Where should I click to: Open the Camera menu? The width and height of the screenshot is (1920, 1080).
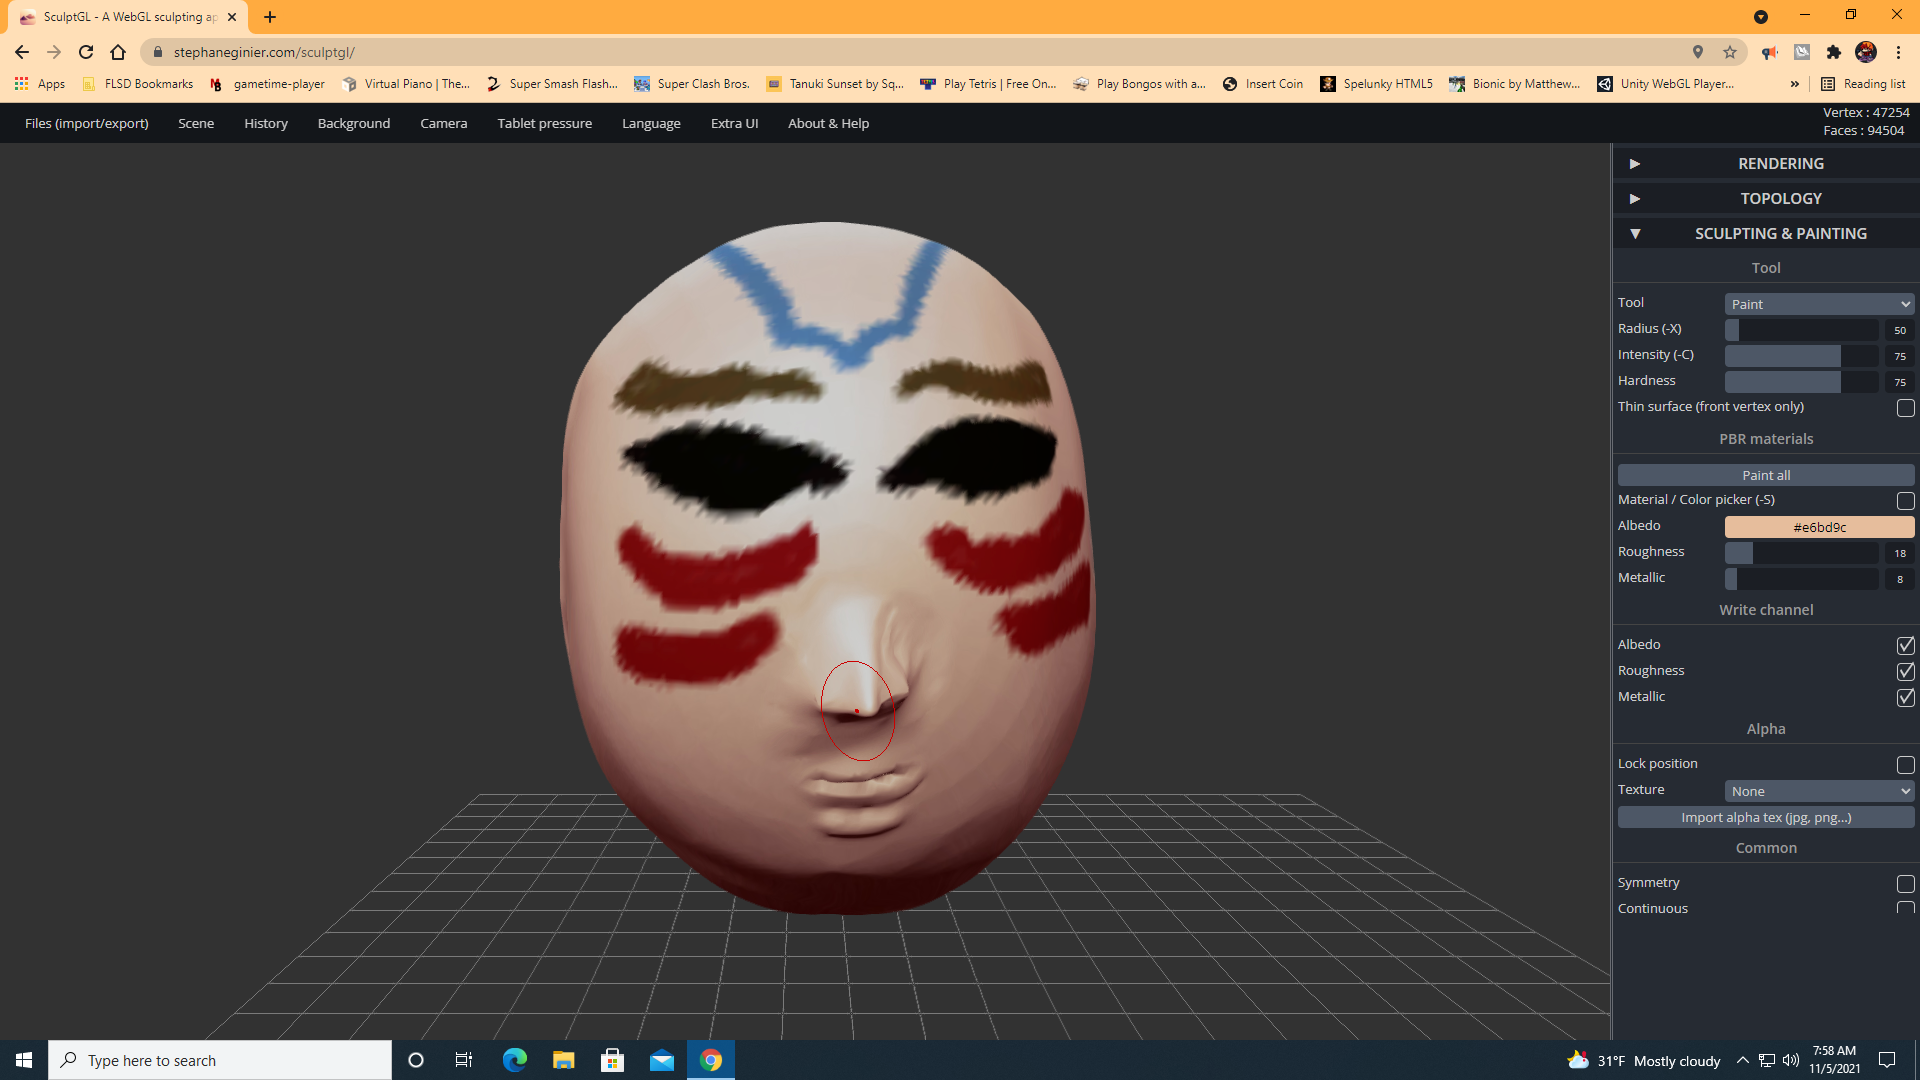coord(443,123)
